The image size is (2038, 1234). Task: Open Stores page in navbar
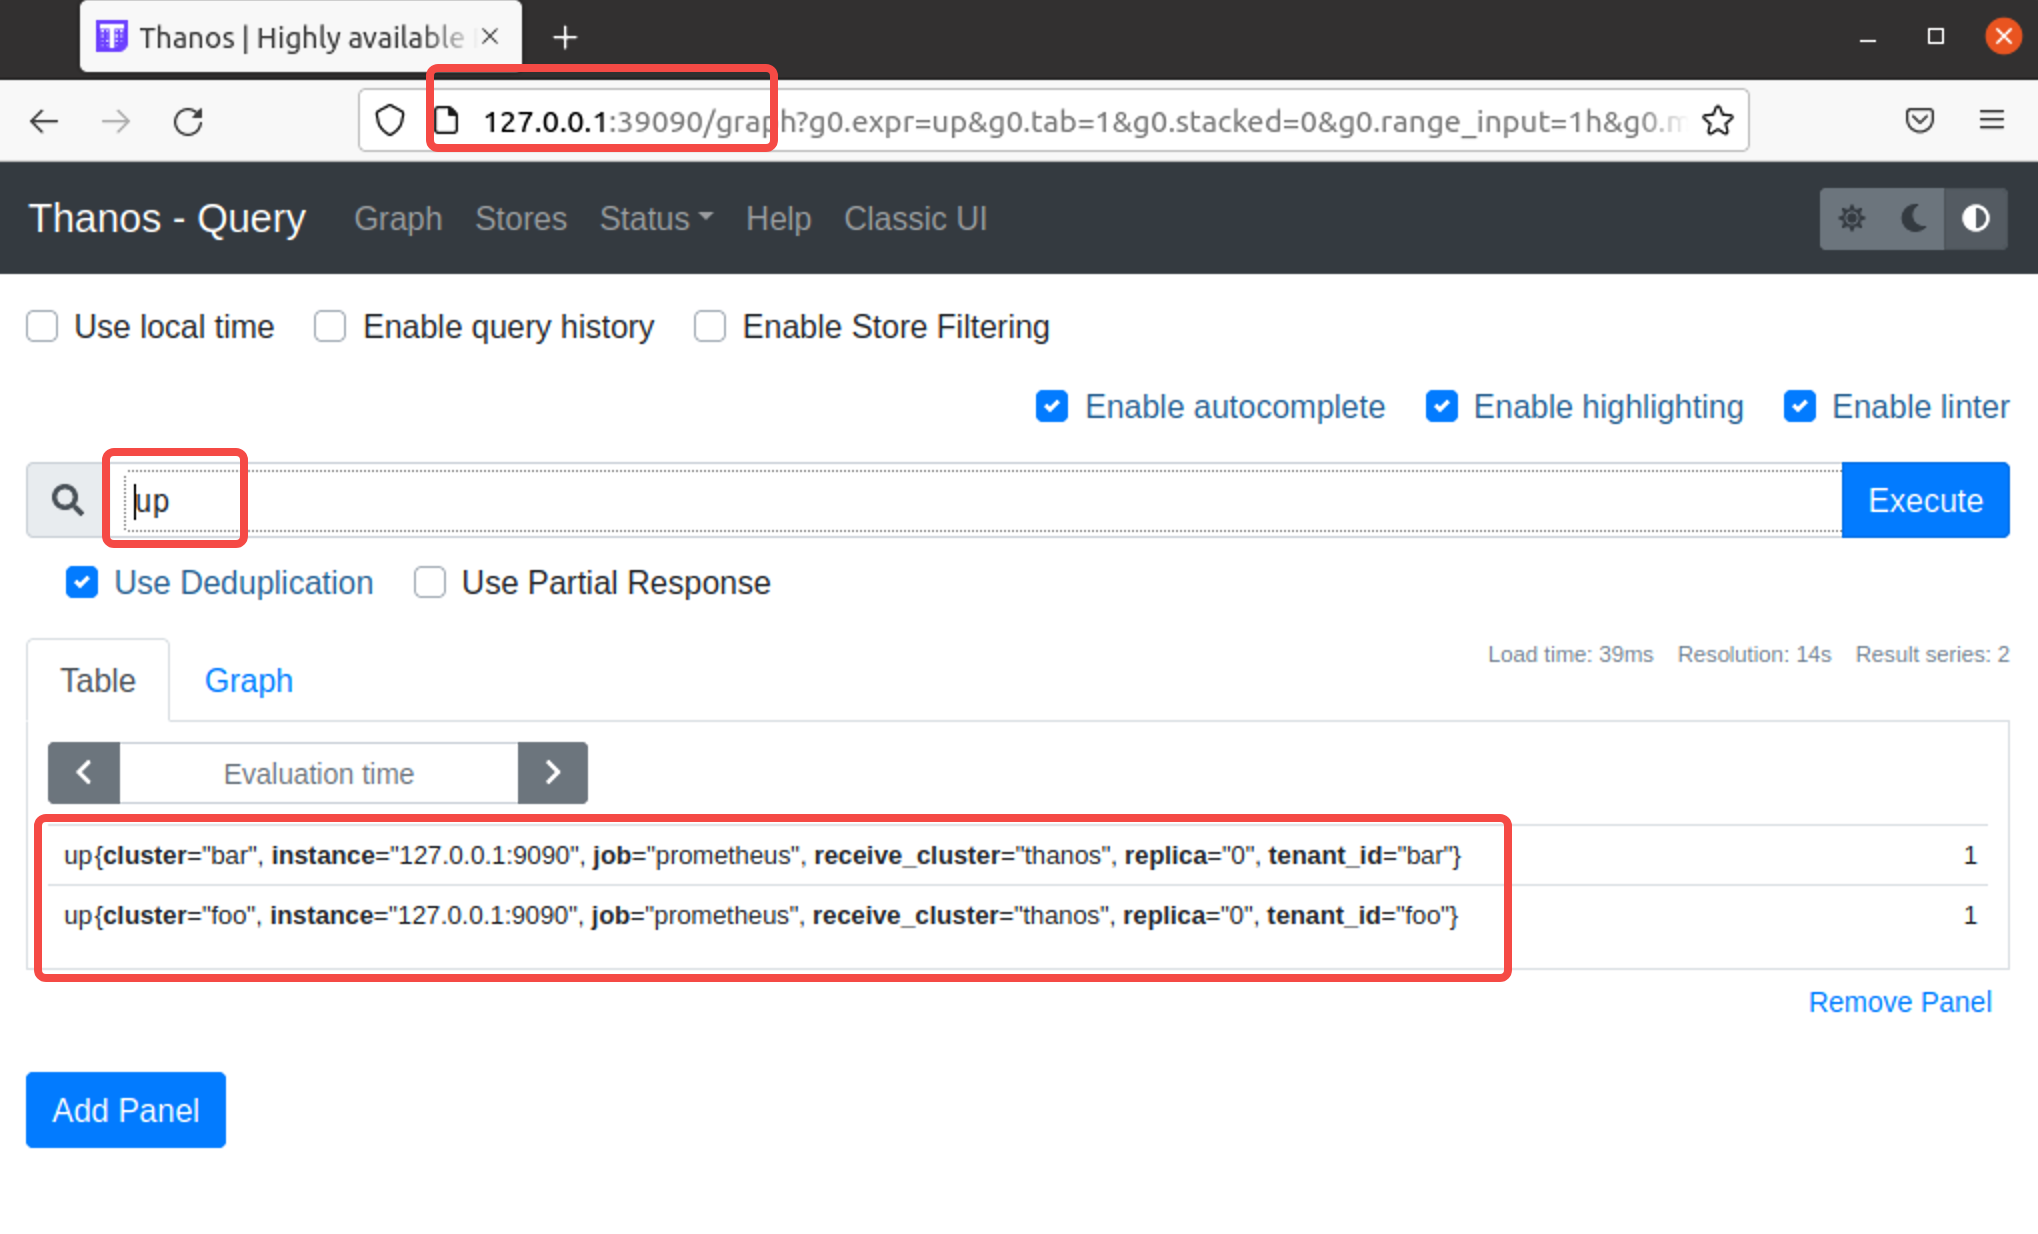pos(520,218)
